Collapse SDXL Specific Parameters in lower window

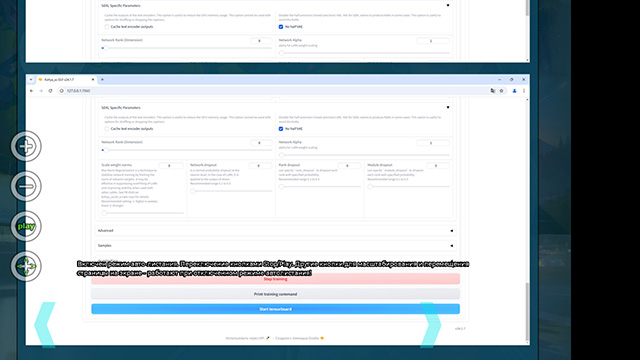448,108
